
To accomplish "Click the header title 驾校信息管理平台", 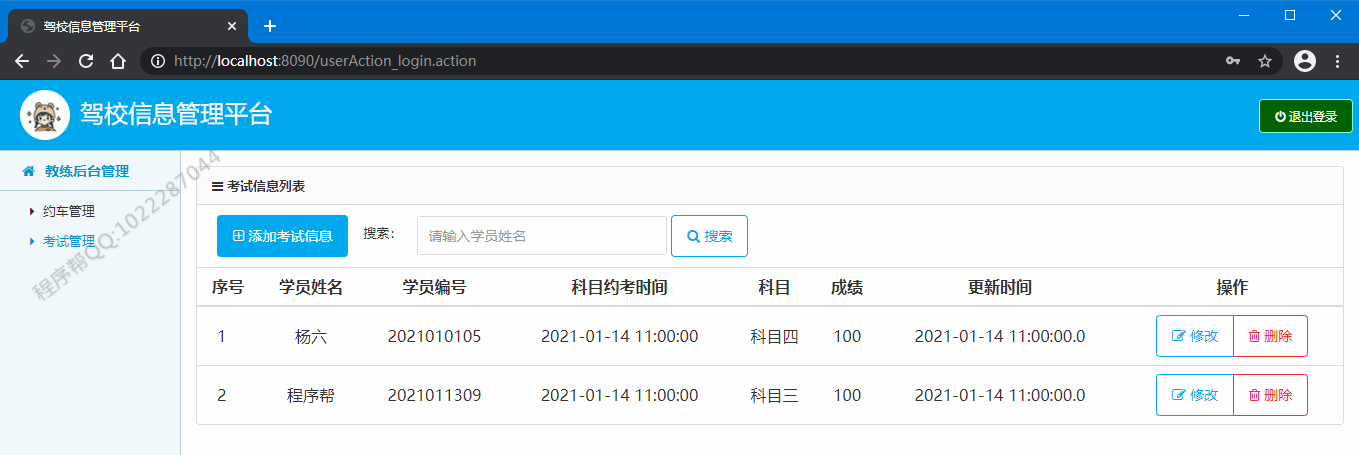I will click(x=176, y=115).
